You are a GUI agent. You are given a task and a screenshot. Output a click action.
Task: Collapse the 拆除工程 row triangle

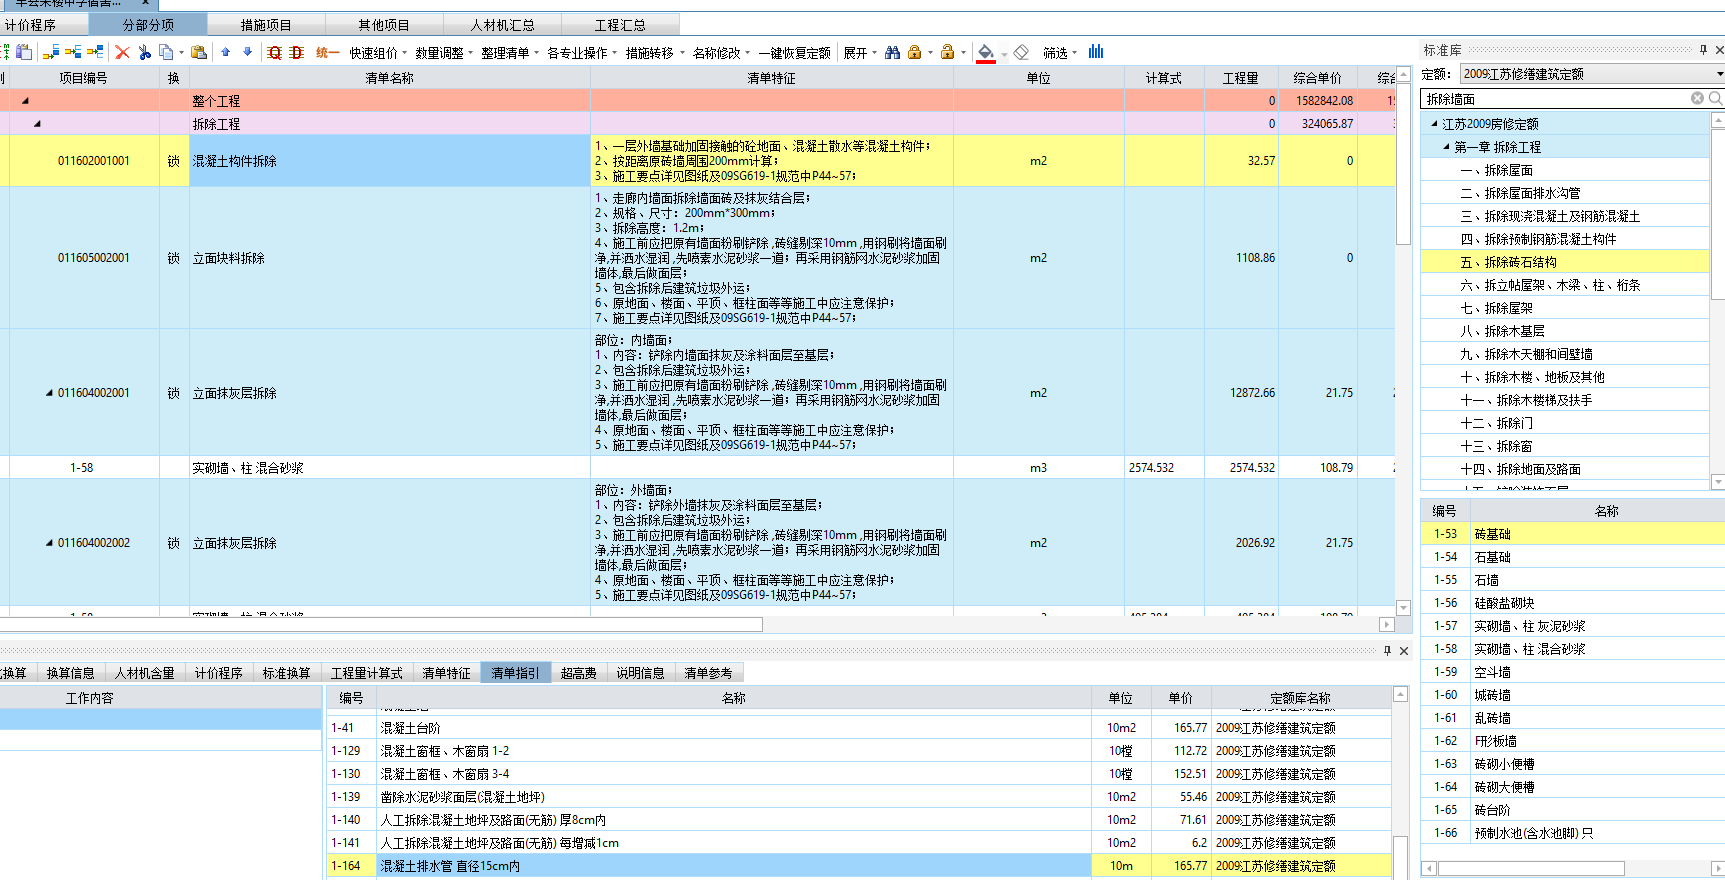tap(37, 124)
